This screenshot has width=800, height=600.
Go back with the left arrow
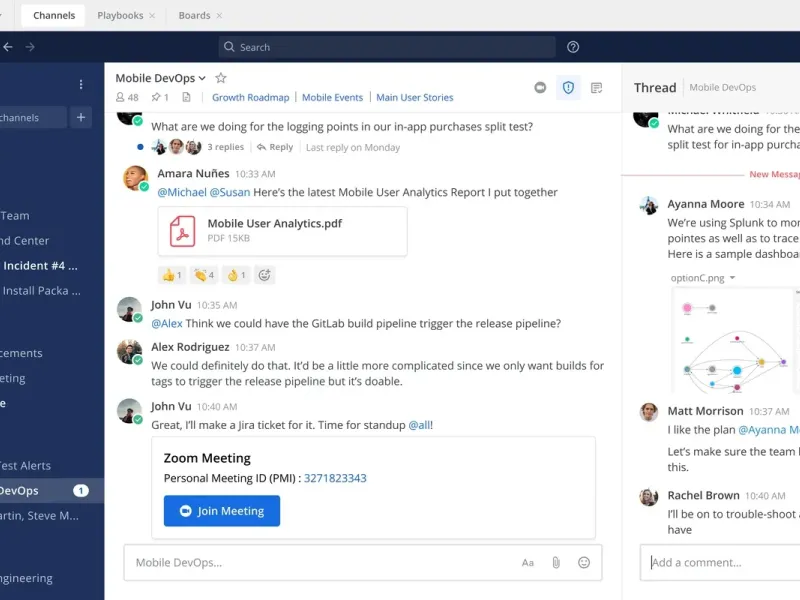coord(8,47)
